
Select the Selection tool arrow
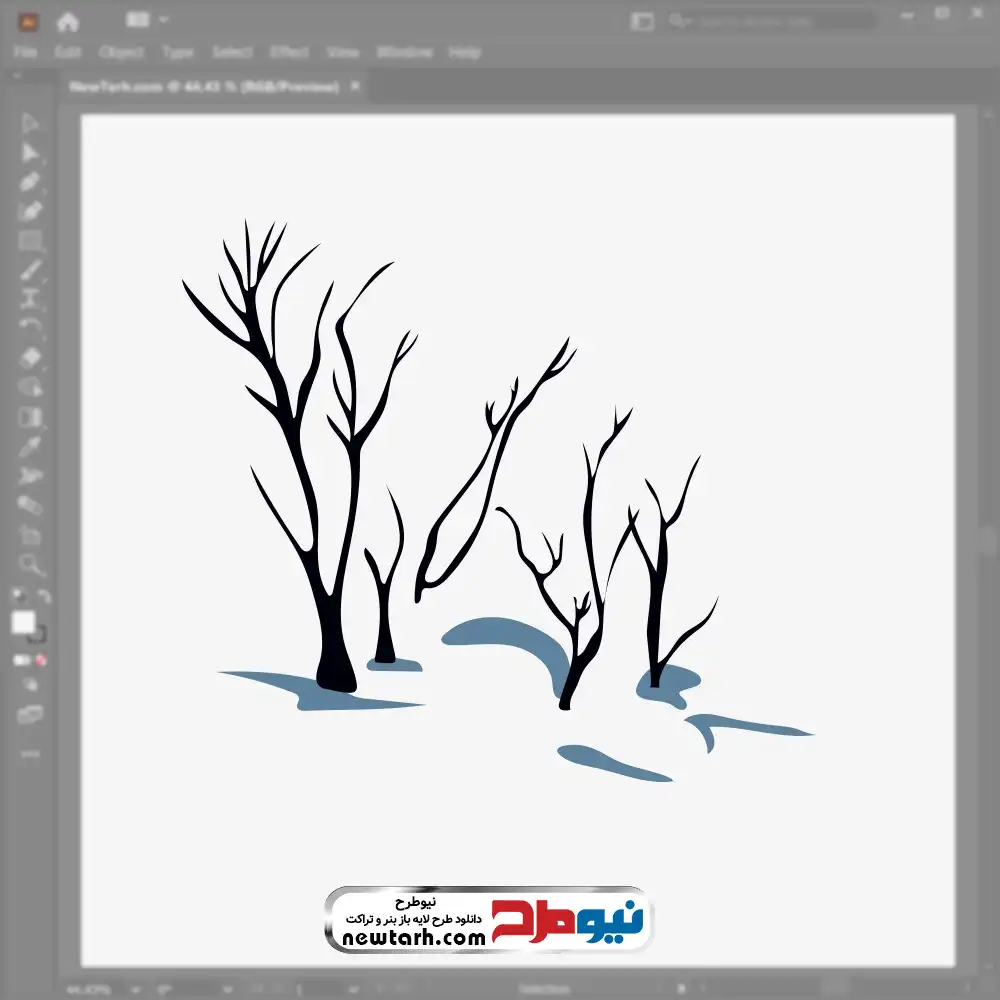click(30, 124)
